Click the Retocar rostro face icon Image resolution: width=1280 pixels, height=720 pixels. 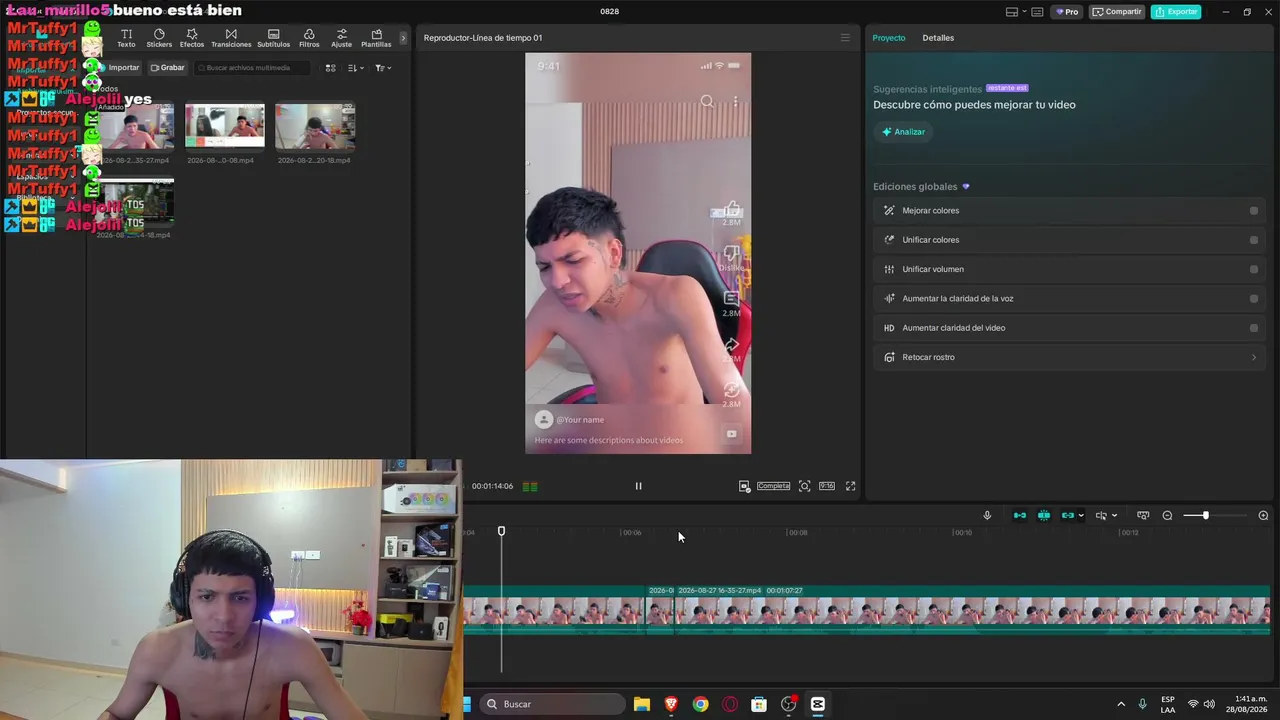click(x=889, y=357)
